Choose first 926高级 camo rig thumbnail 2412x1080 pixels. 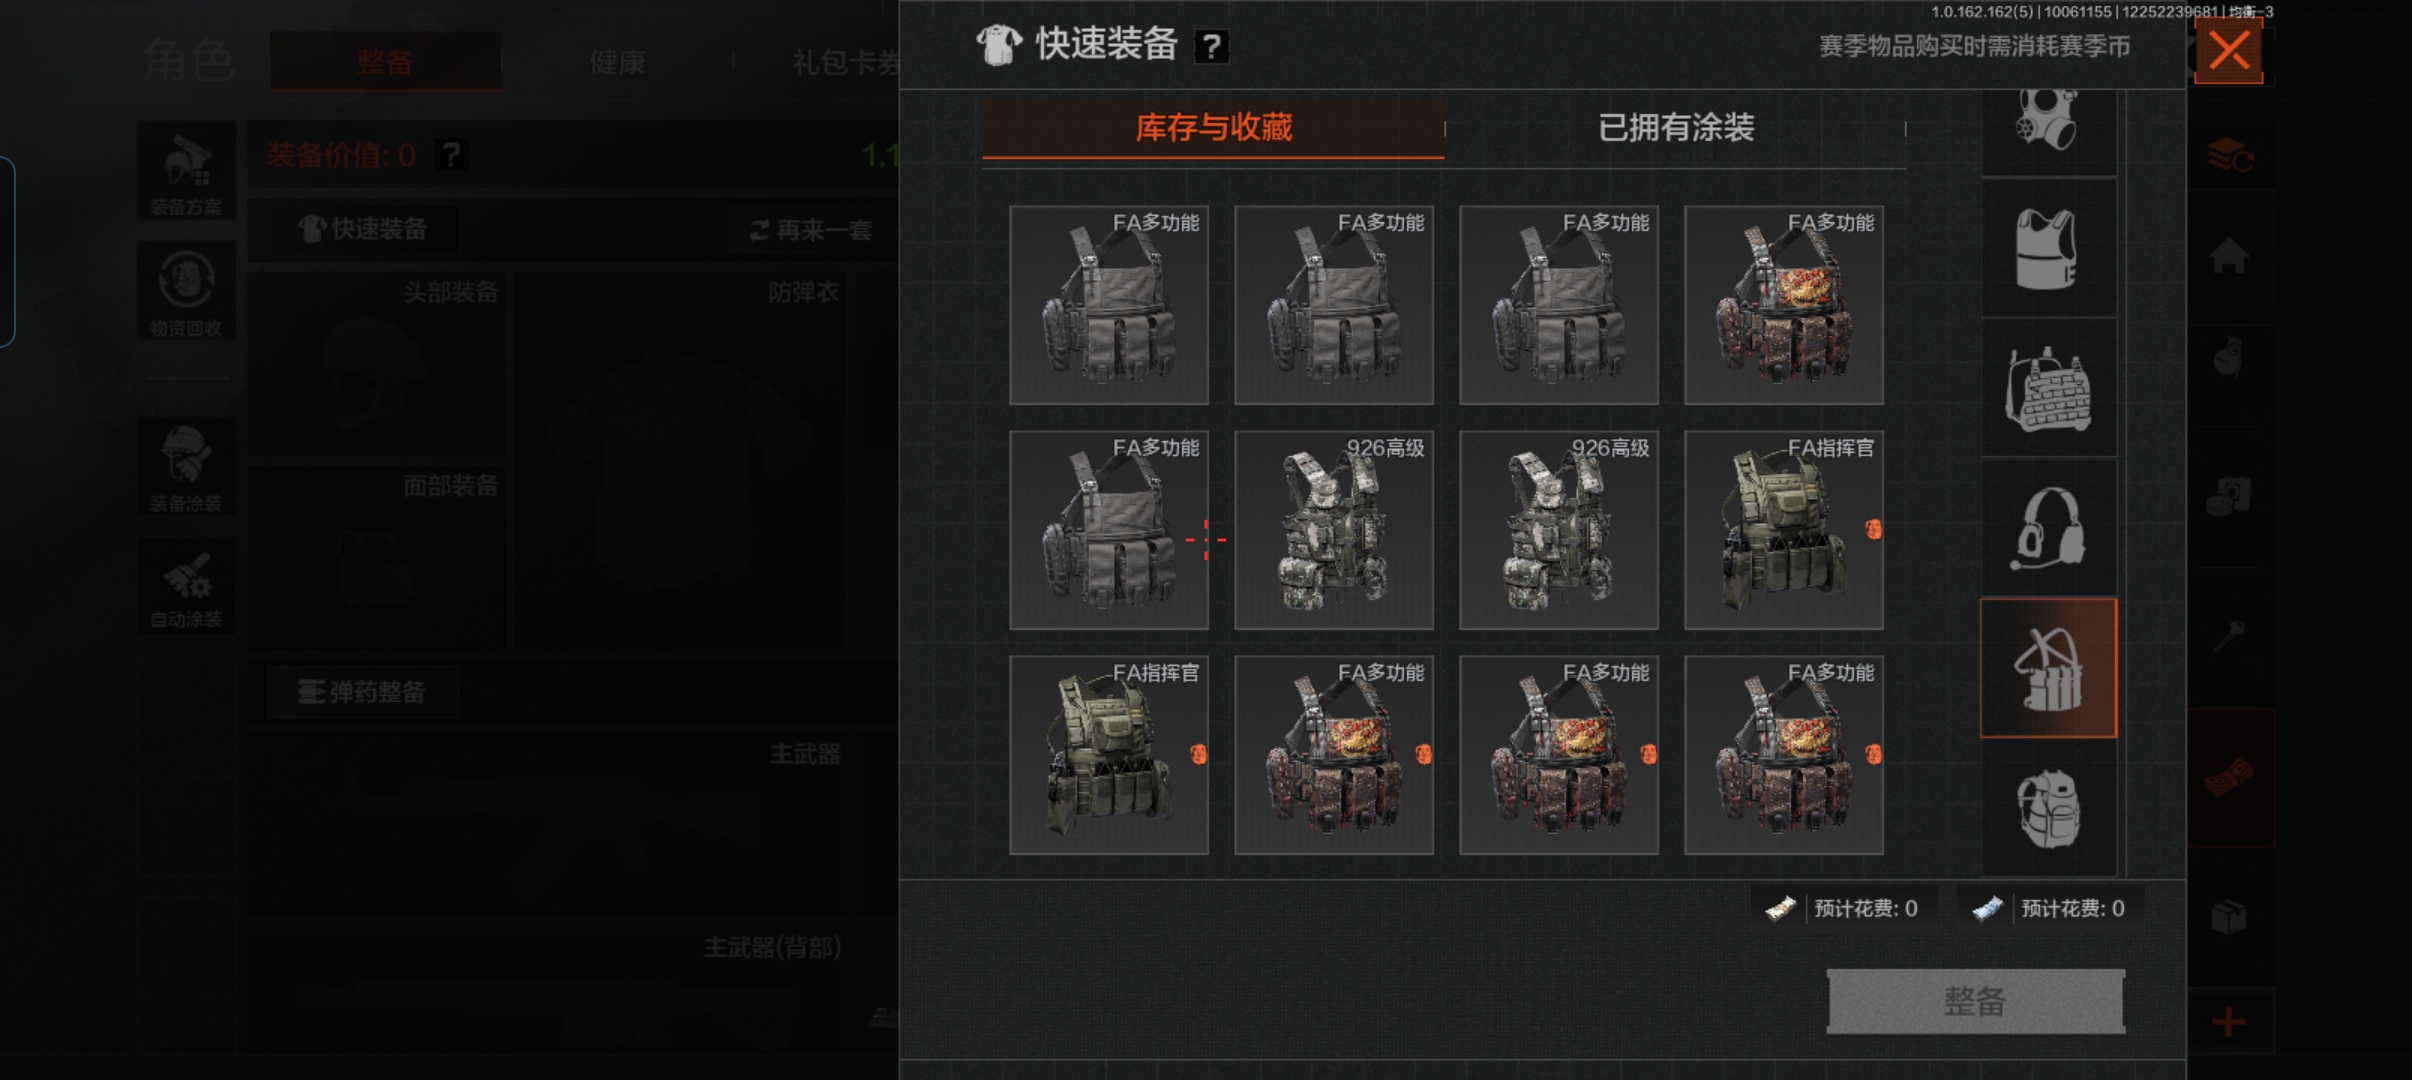coord(1334,530)
